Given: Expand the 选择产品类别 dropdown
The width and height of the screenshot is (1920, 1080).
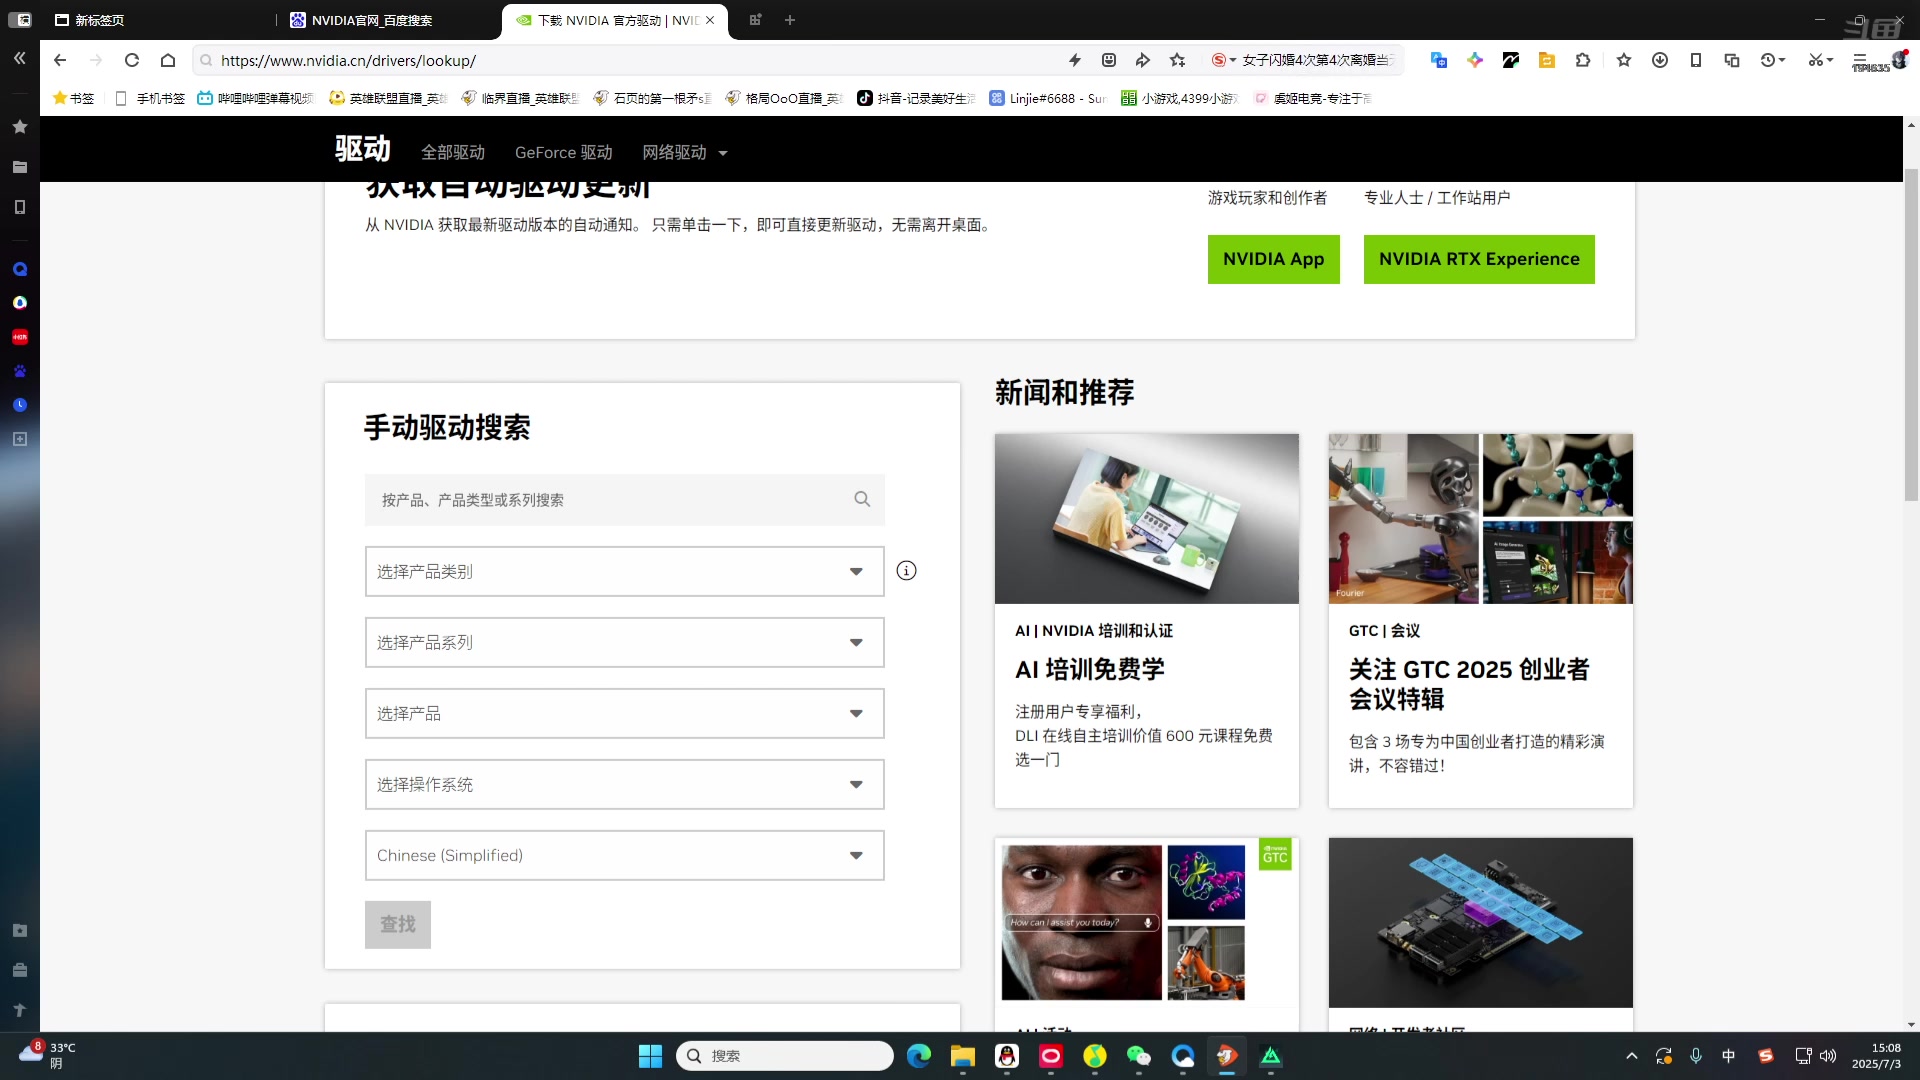Looking at the screenshot, I should [x=624, y=571].
